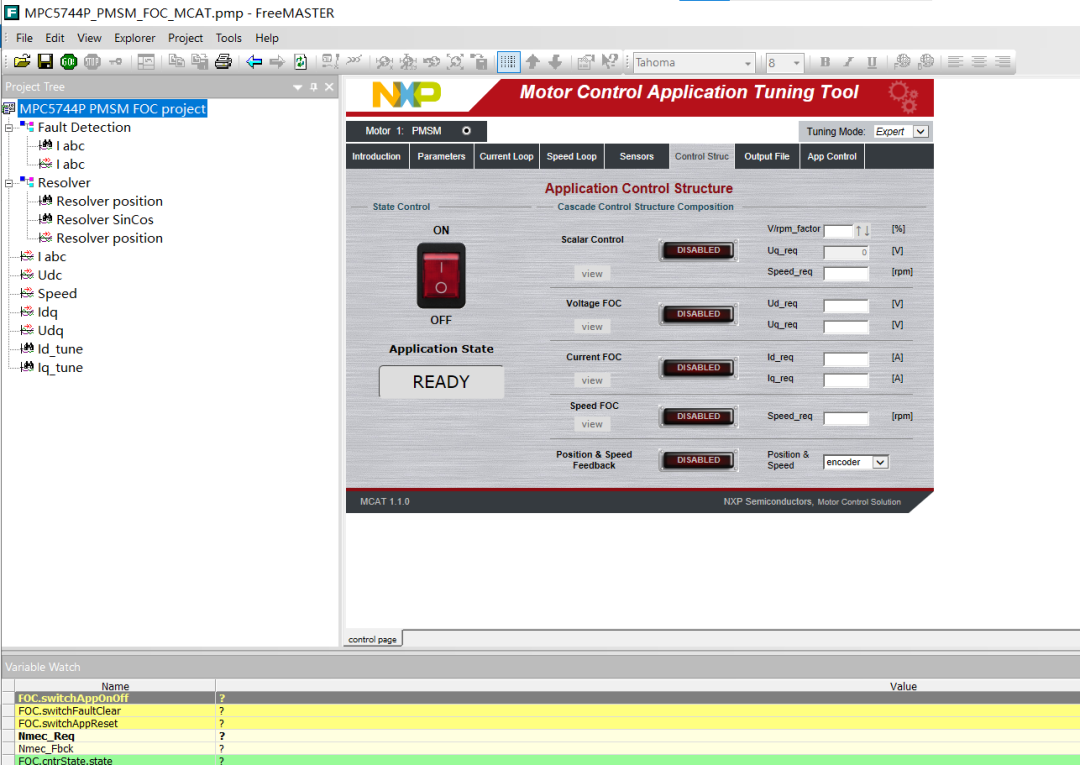Viewport: 1080px width, 765px height.
Task: Toggle the Speed FOC DISABLED switch
Action: [698, 417]
